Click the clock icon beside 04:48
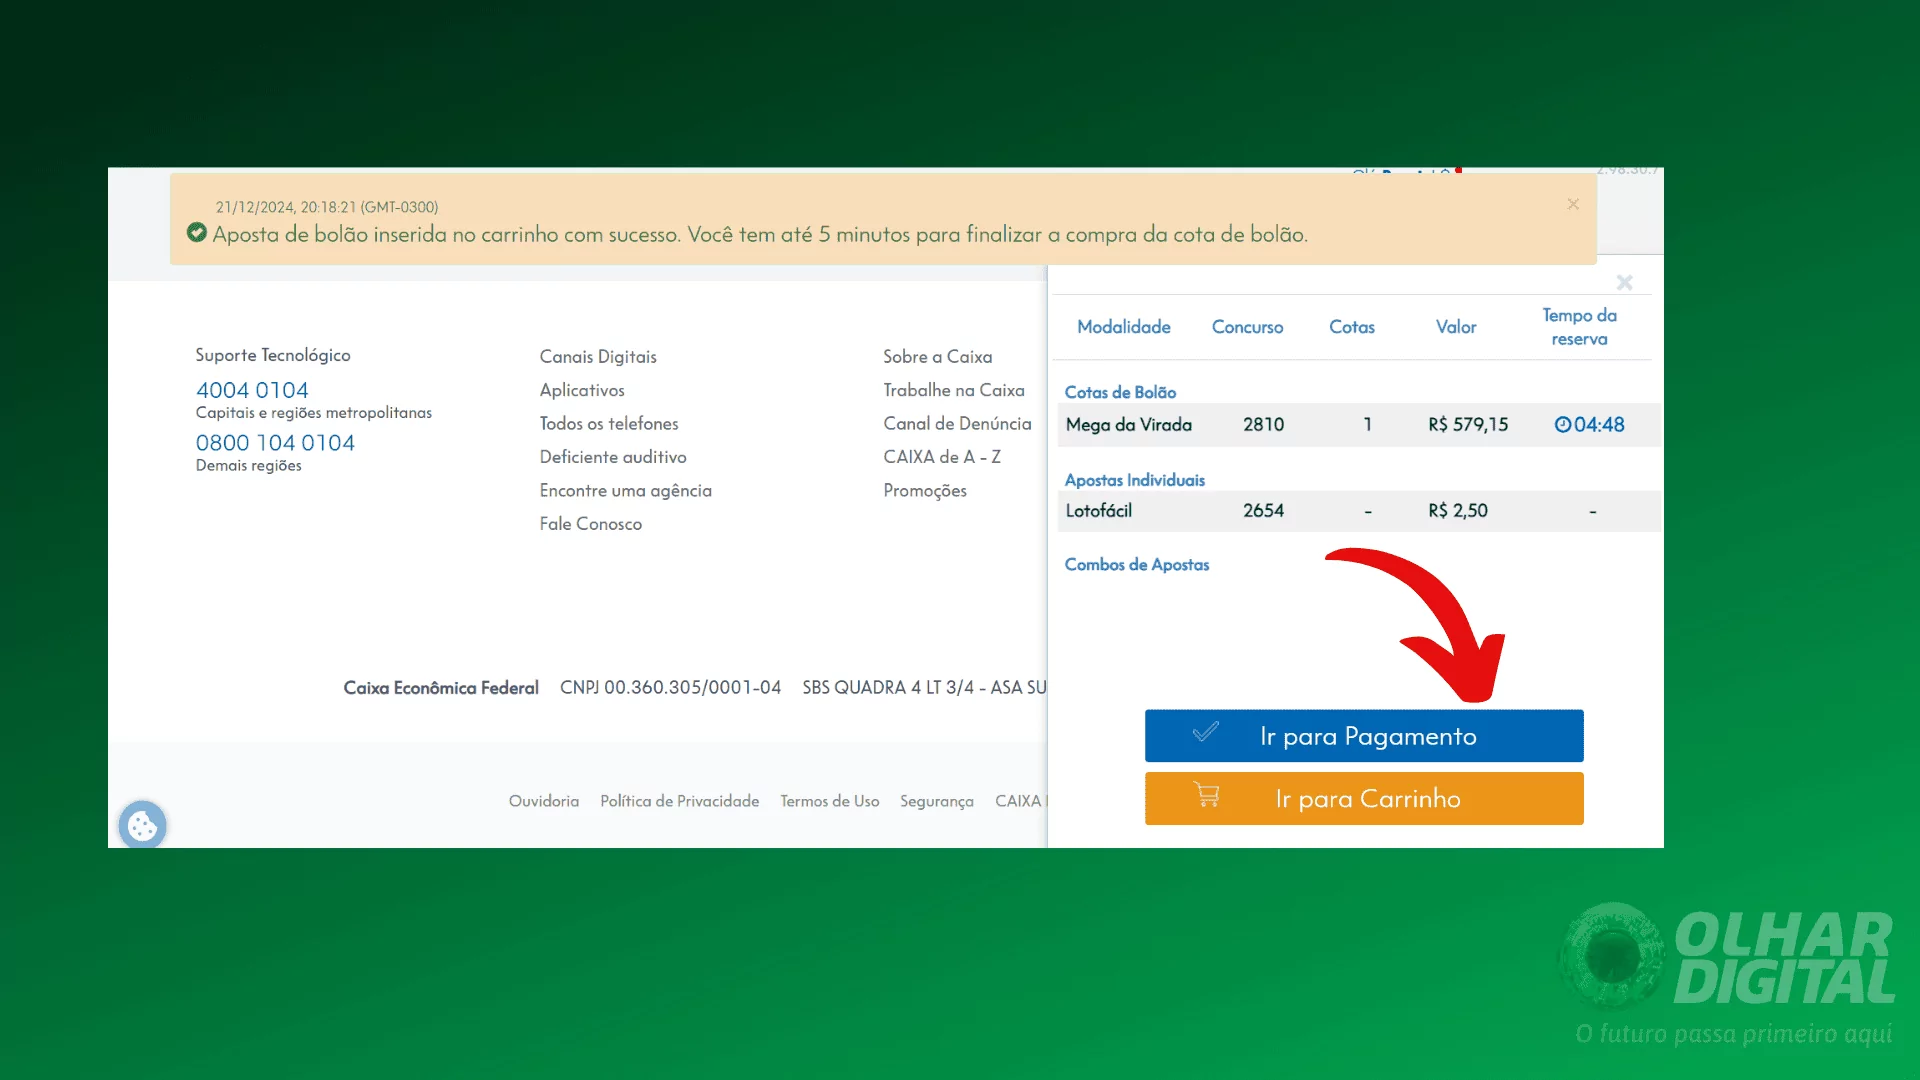This screenshot has height=1080, width=1920. pyautogui.click(x=1562, y=424)
